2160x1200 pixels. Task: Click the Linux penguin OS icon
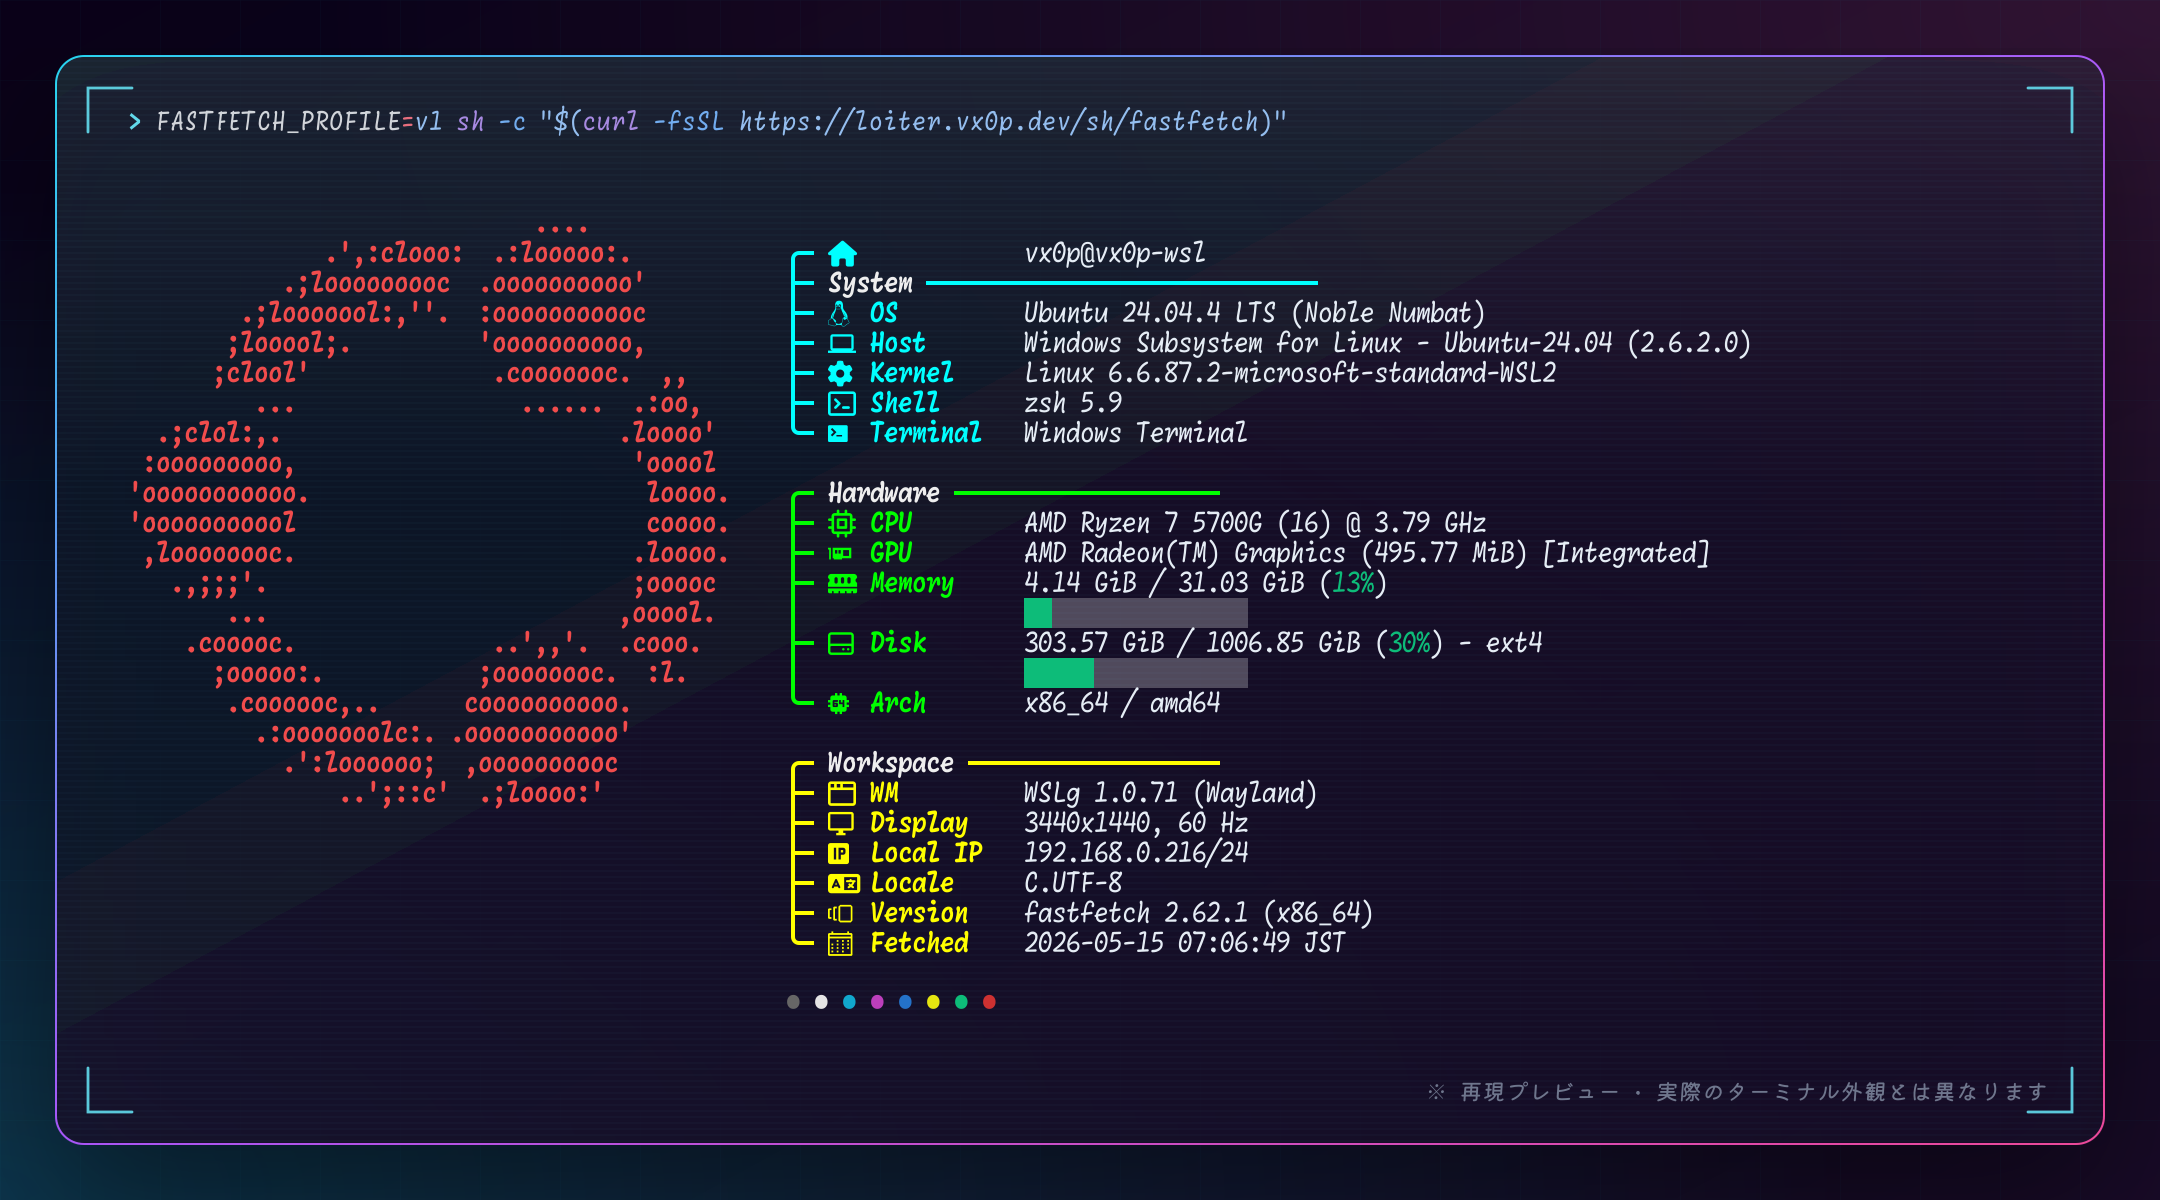840,313
